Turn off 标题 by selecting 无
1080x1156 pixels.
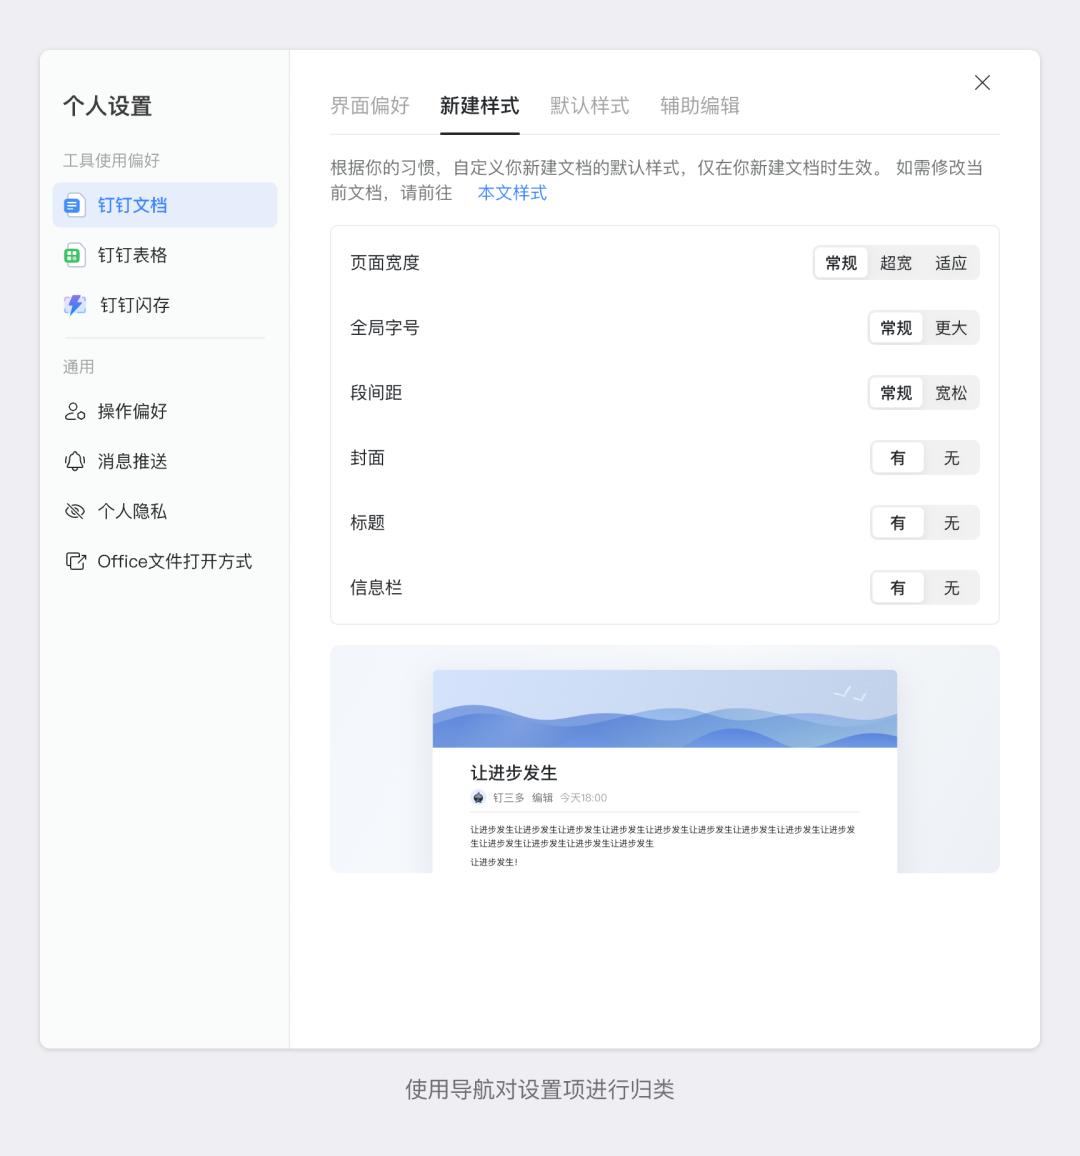click(951, 522)
